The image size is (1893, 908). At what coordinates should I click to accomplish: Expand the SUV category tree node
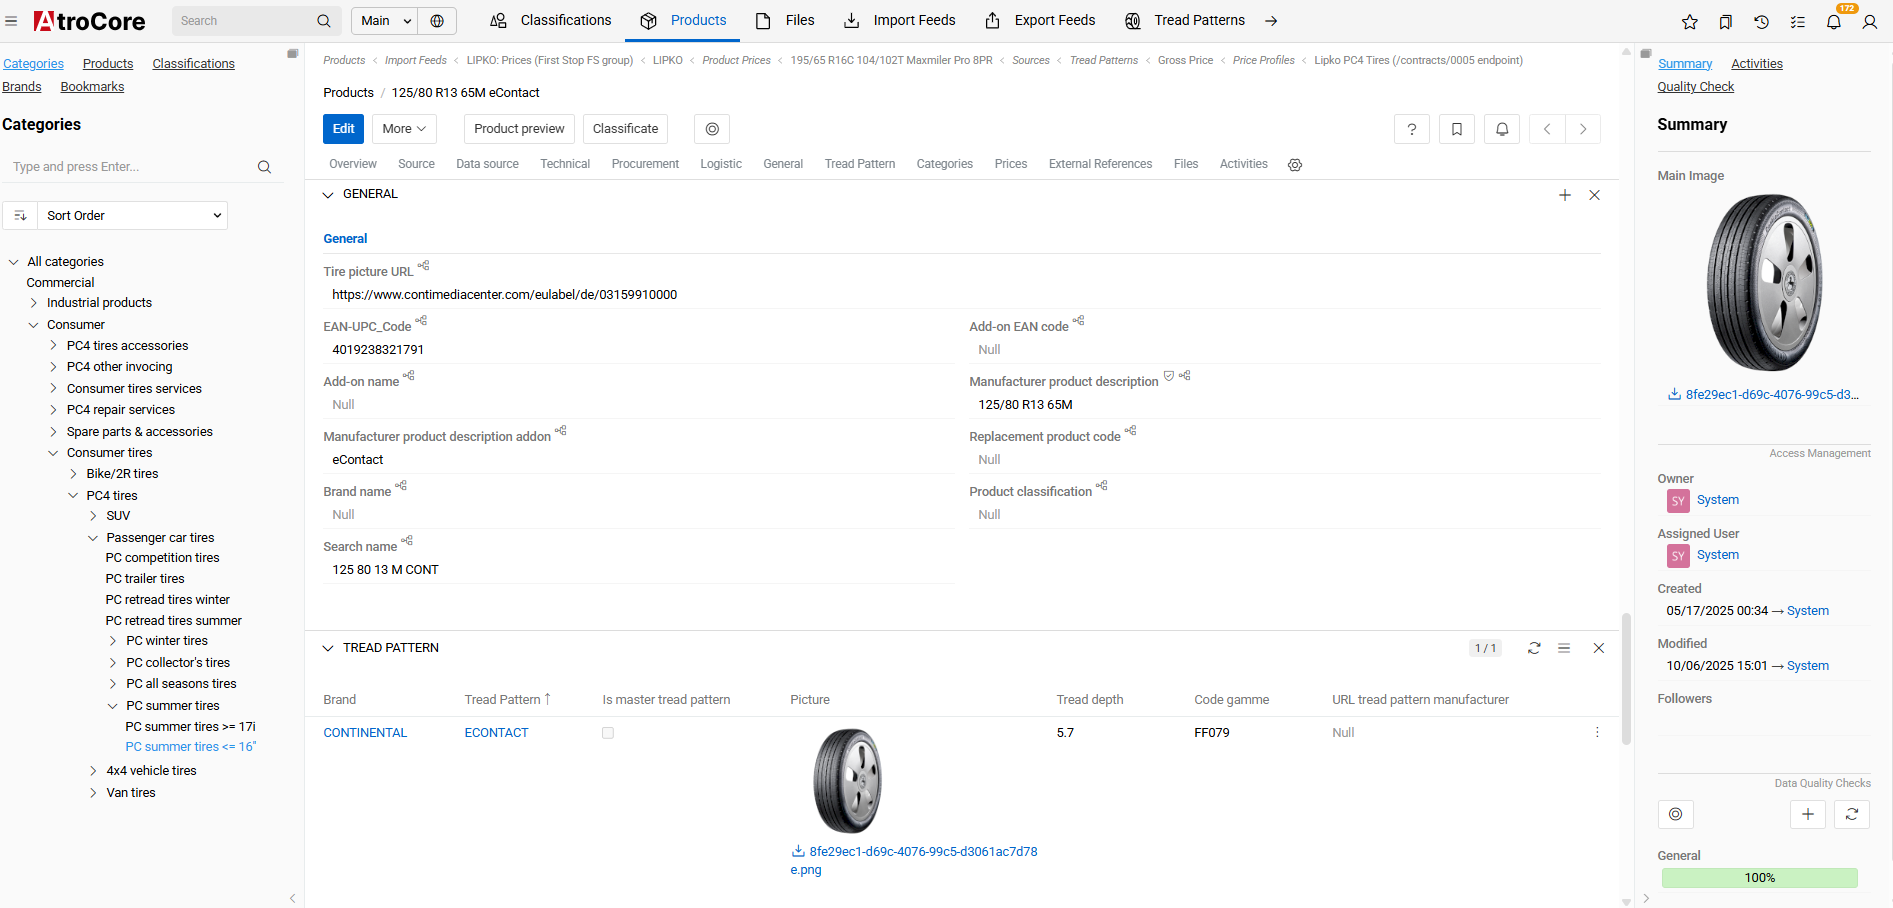(94, 516)
